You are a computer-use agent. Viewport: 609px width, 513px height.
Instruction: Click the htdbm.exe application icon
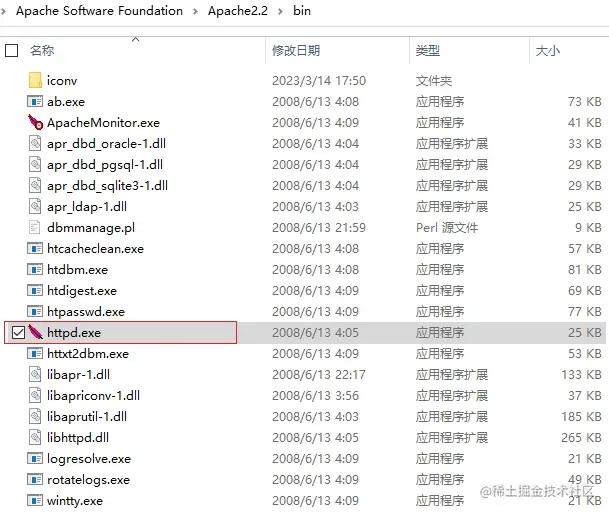[x=35, y=270]
